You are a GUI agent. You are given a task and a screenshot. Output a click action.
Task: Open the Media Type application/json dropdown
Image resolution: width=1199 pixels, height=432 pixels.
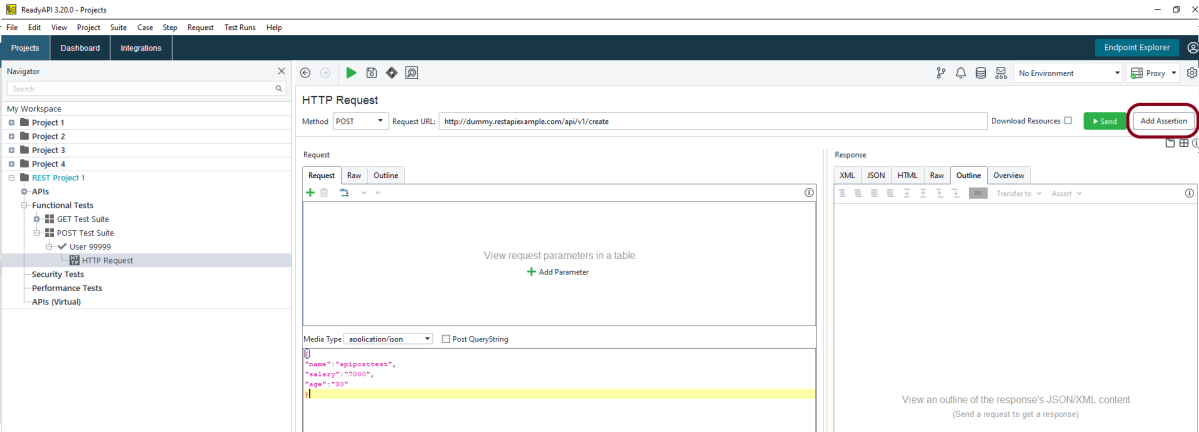tap(388, 339)
